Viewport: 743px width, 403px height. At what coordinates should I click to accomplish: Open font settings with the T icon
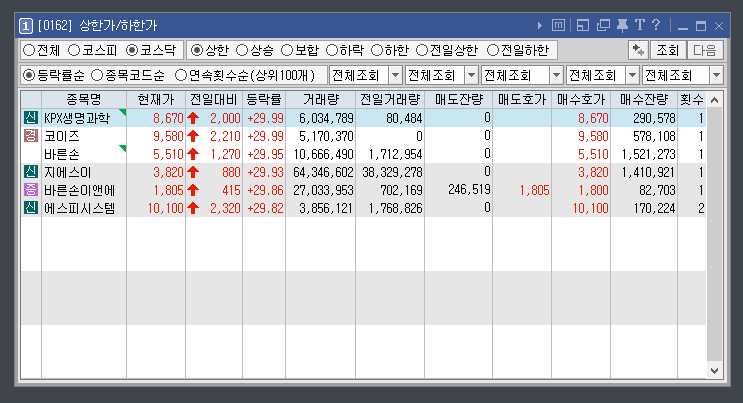coord(640,25)
